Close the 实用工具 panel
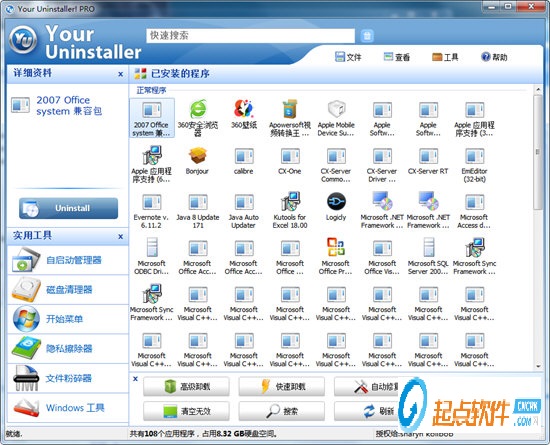 (x=120, y=236)
